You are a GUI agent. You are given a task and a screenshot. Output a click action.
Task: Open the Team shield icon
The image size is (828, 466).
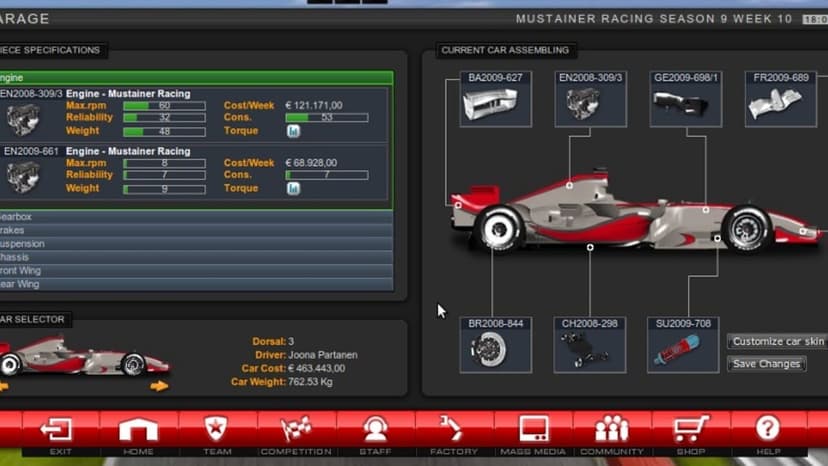[216, 429]
